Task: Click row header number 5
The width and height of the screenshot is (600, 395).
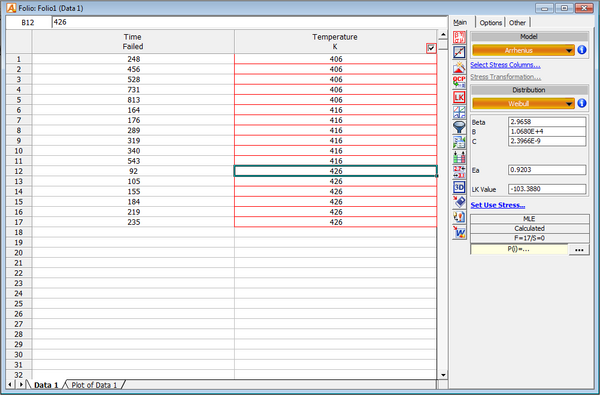Action: (19, 100)
